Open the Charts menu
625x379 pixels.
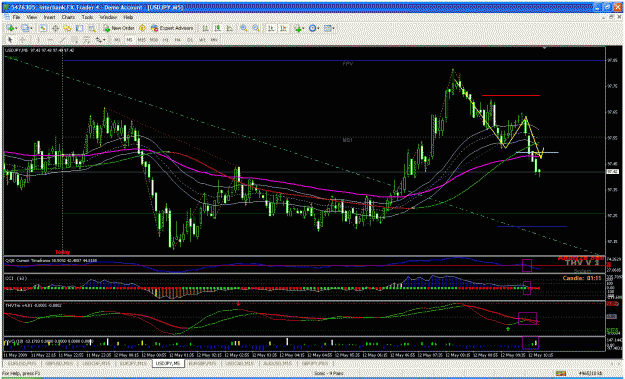[68, 18]
